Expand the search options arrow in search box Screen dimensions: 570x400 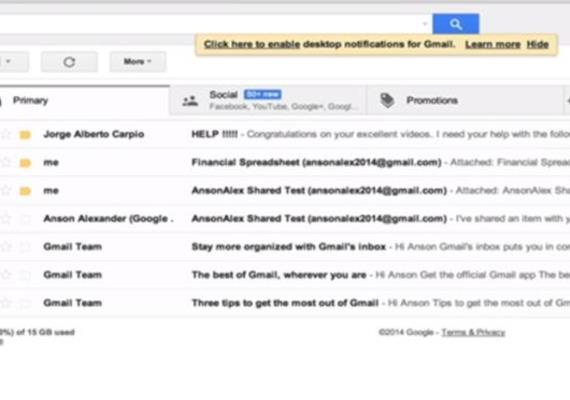(425, 24)
